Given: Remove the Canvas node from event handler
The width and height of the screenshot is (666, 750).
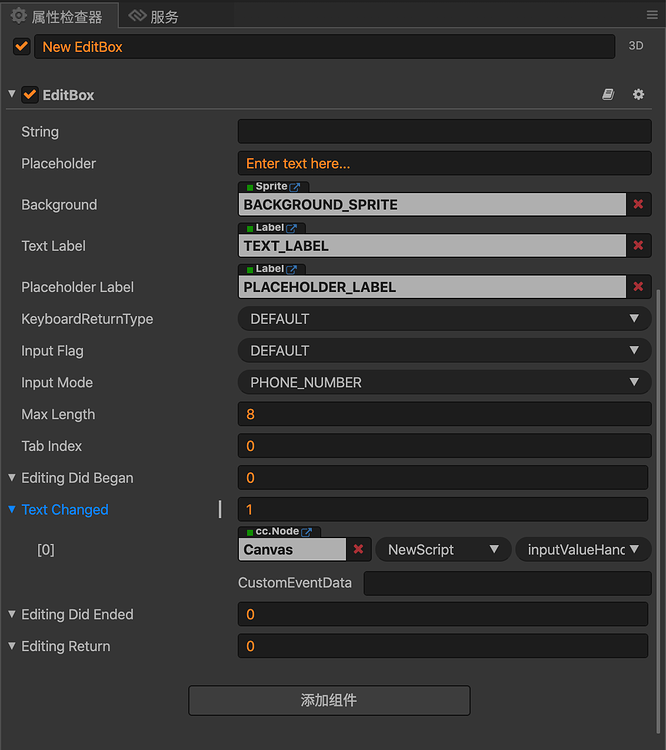Looking at the screenshot, I should click(x=358, y=549).
